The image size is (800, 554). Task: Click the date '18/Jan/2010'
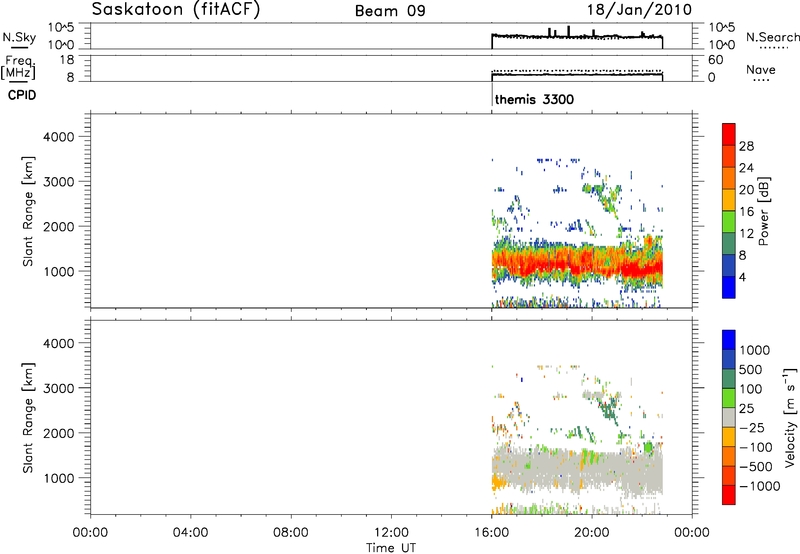639,9
